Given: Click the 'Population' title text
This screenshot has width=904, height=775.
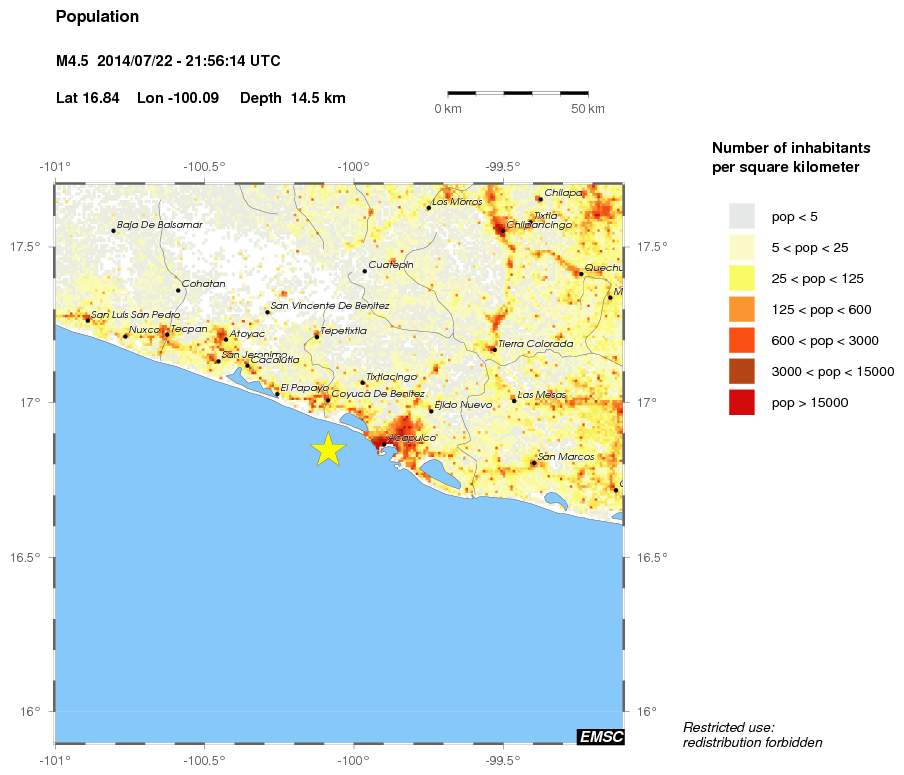Looking at the screenshot, I should pos(98,17).
